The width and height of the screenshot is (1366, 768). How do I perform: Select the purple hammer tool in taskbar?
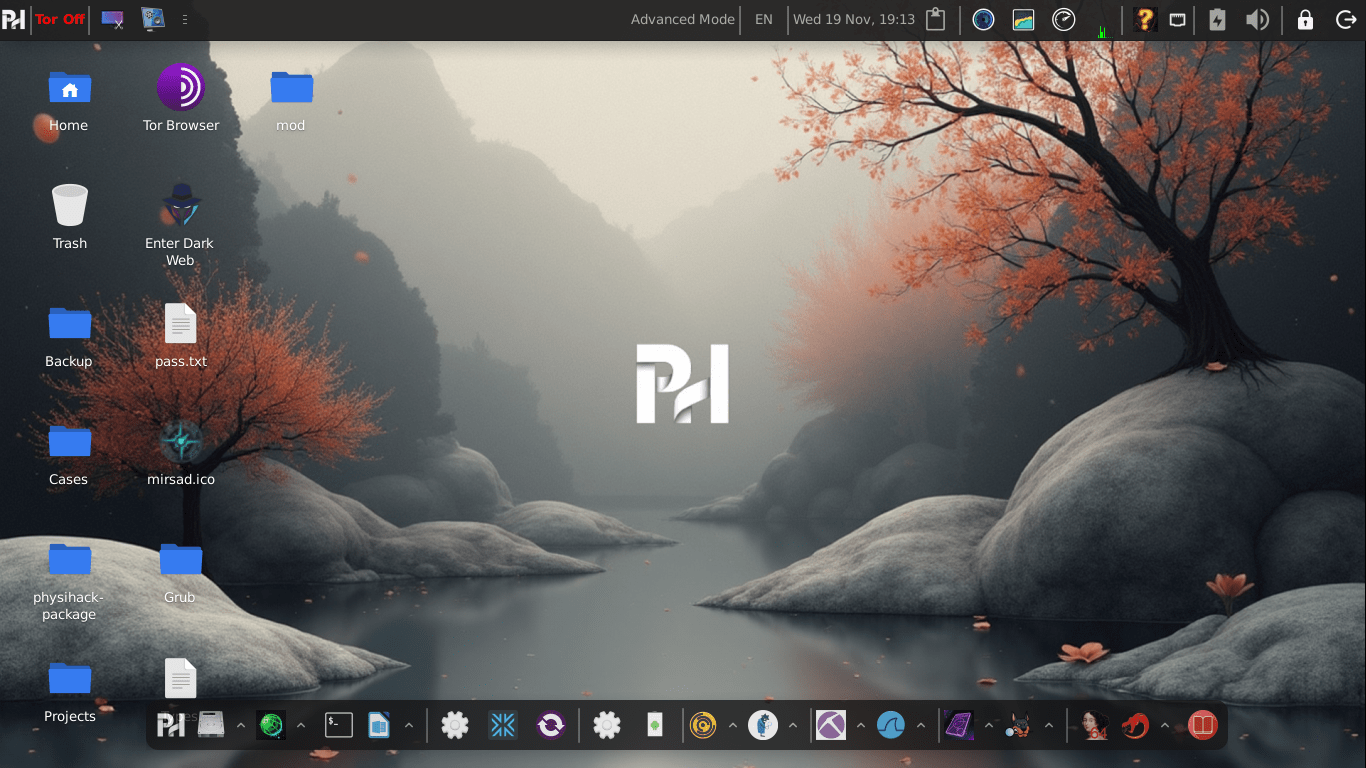pos(830,724)
